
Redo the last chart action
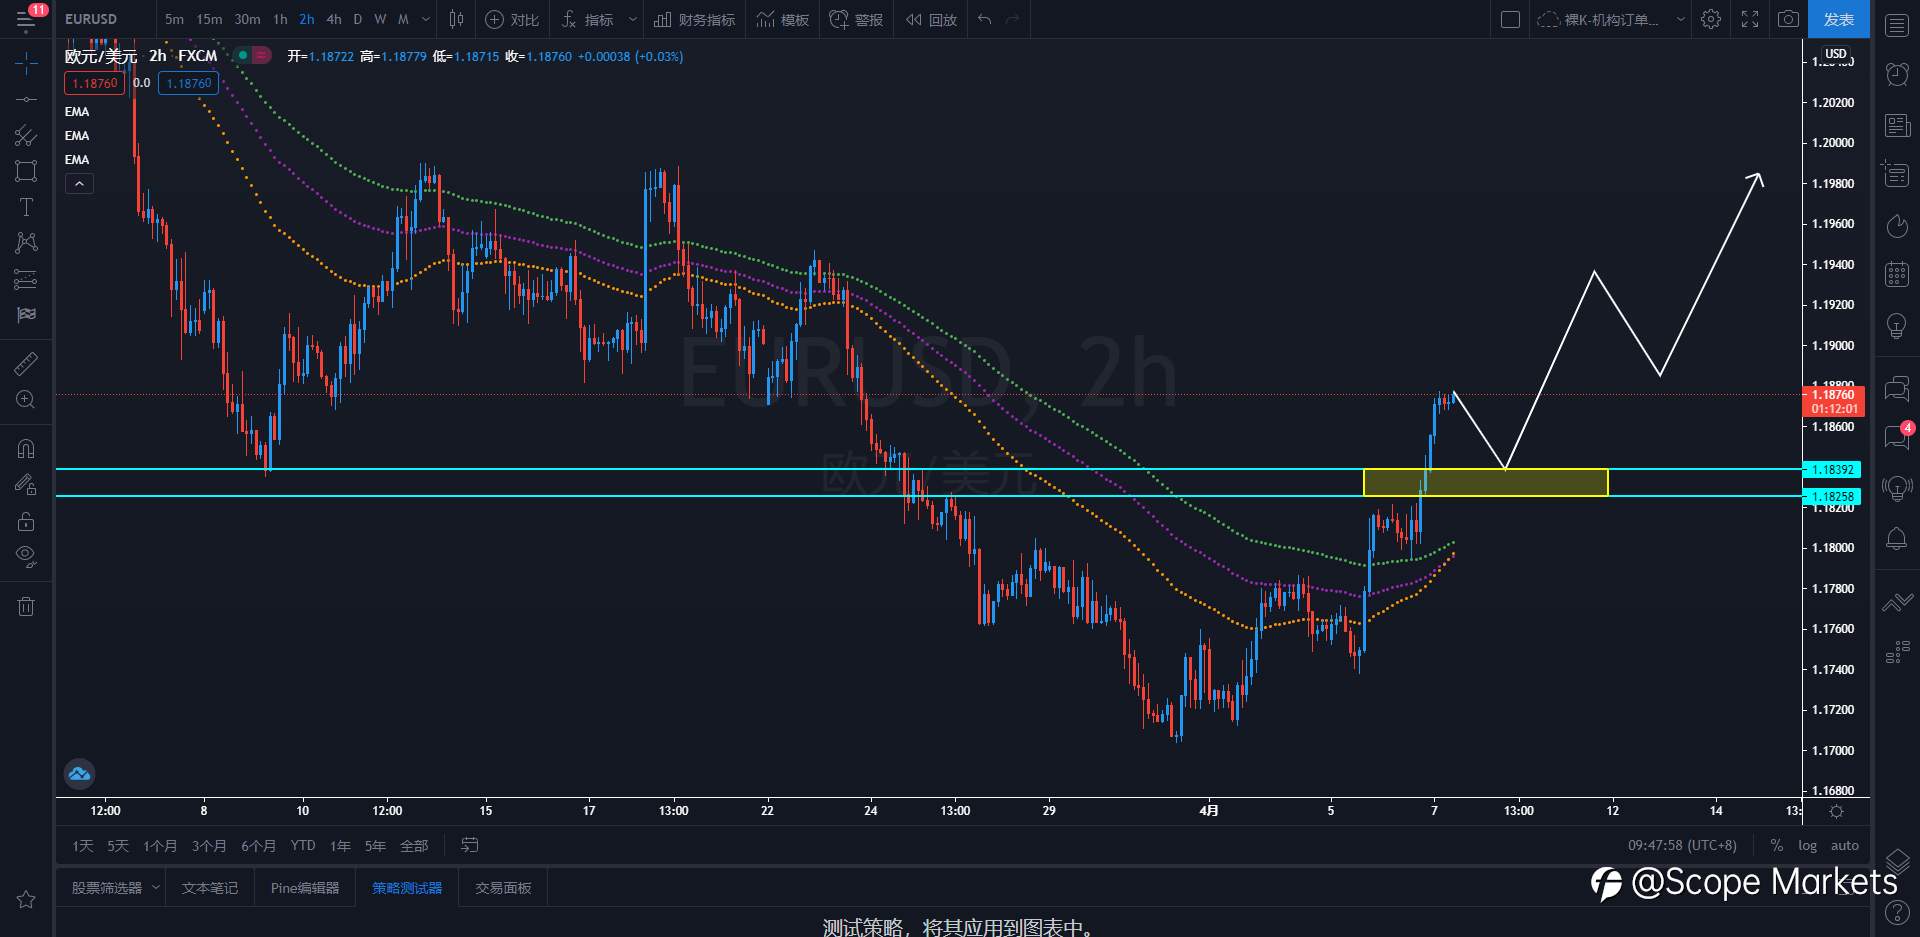pyautogui.click(x=1012, y=19)
